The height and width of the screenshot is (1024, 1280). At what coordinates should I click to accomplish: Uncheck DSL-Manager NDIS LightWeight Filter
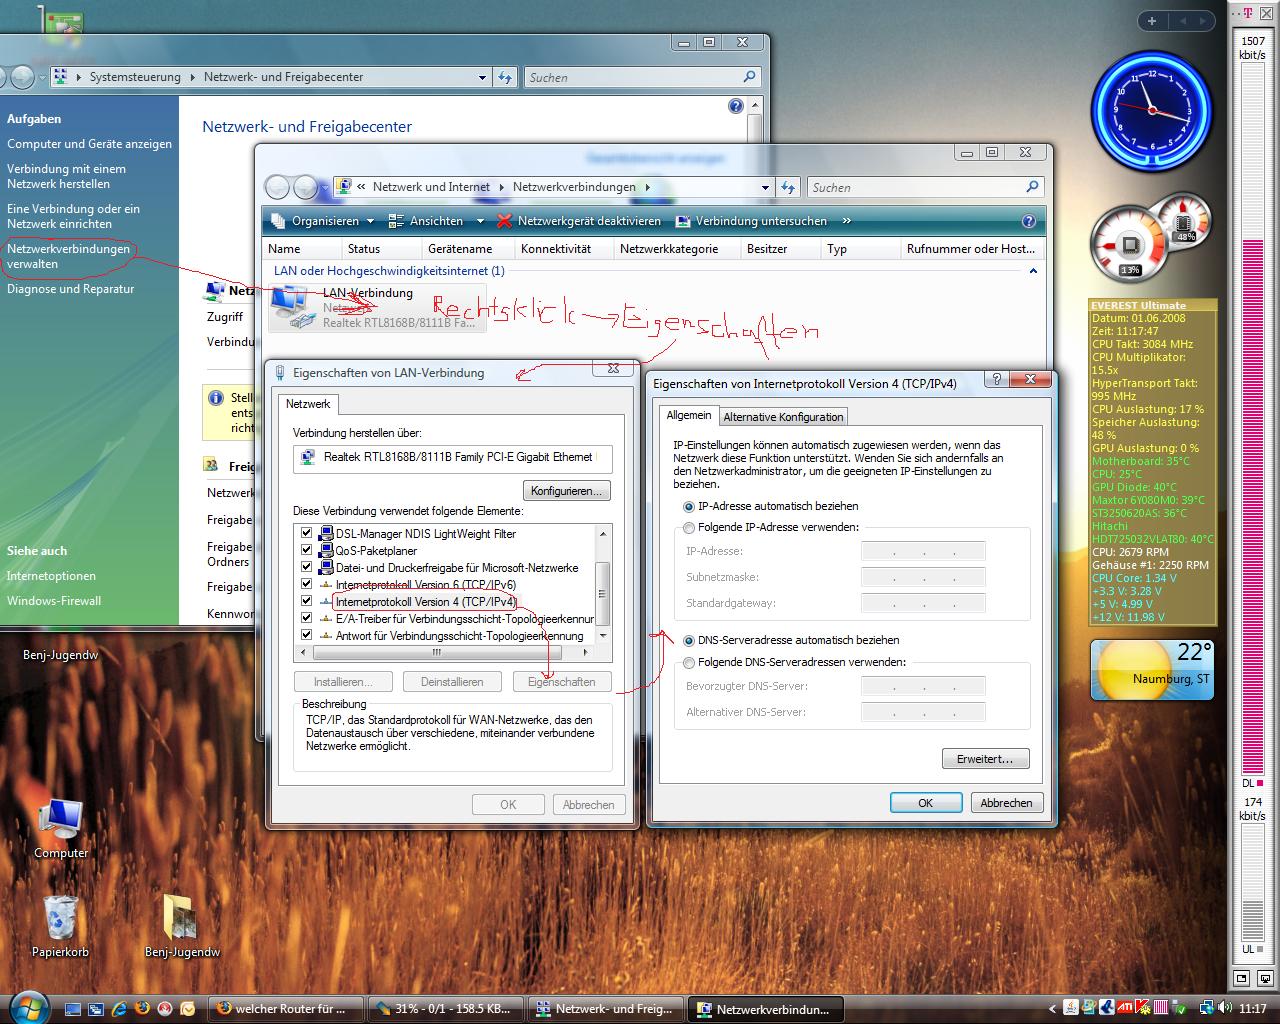tap(307, 534)
